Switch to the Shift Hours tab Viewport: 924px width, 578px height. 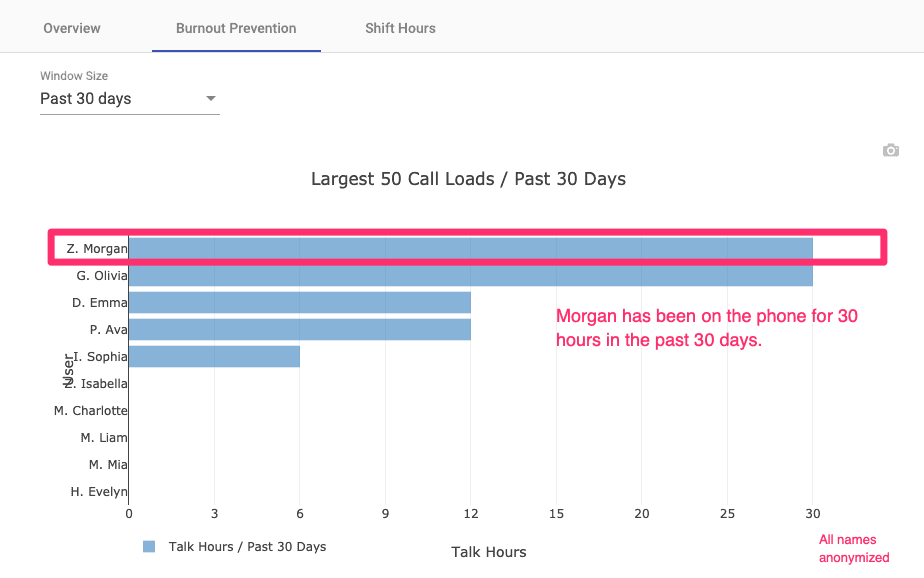pyautogui.click(x=400, y=28)
